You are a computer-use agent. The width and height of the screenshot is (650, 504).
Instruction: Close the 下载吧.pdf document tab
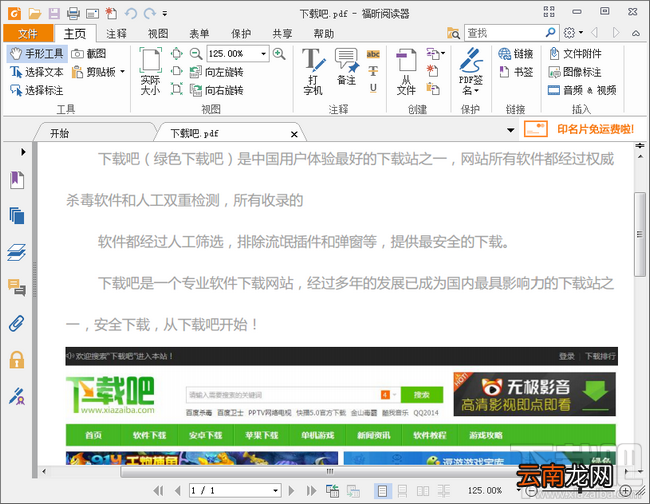pyautogui.click(x=294, y=134)
